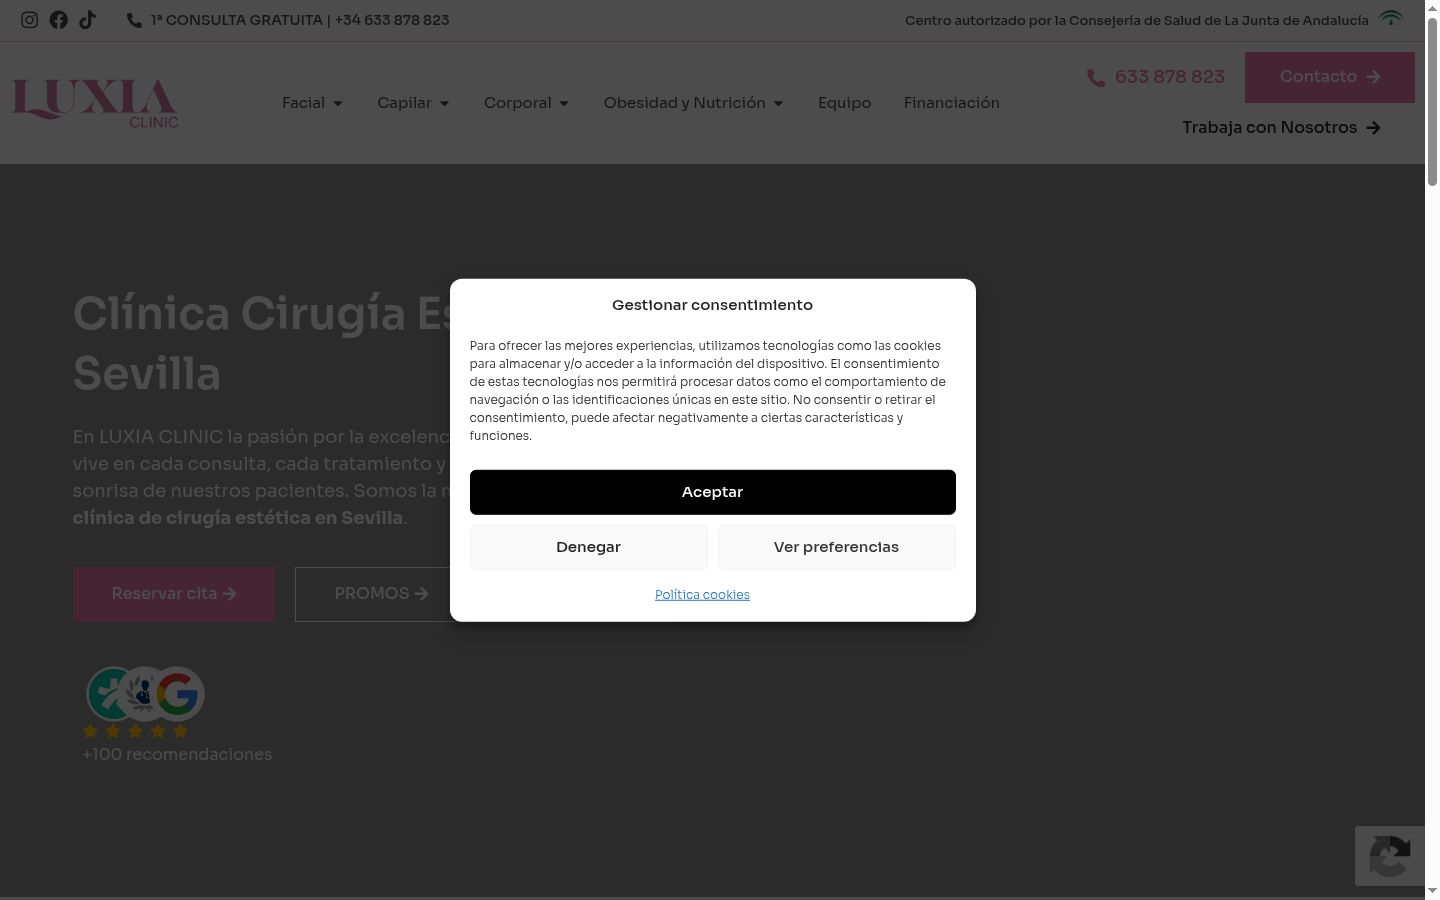
Task: Click the page vertical scrollbar thumb
Action: pyautogui.click(x=1432, y=100)
